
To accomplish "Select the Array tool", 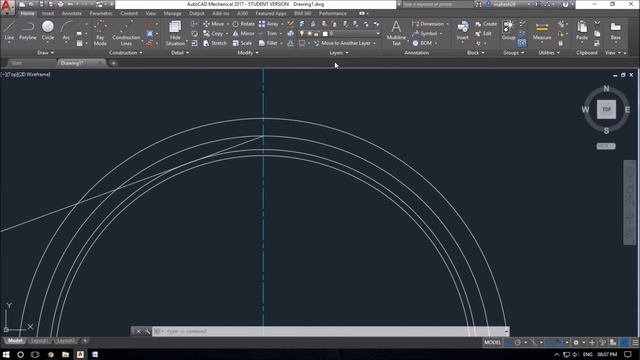I will tap(269, 24).
